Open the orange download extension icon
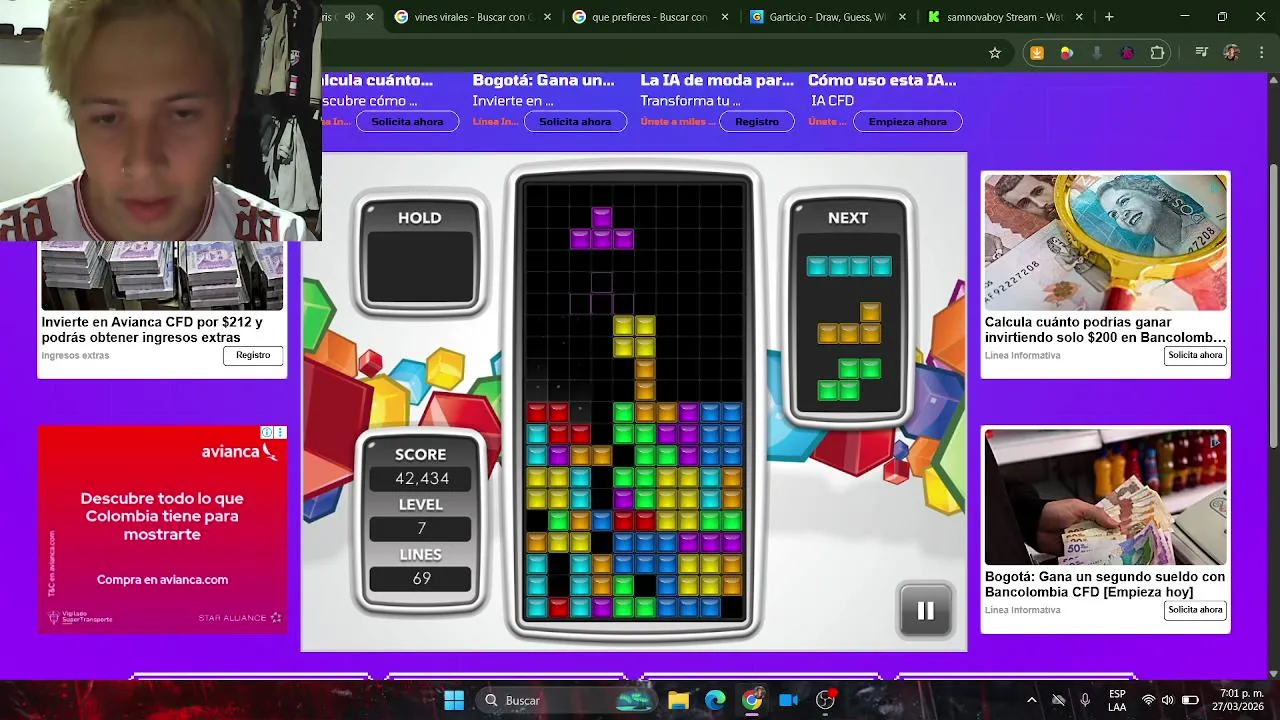This screenshot has height=720, width=1280. coord(1037,53)
